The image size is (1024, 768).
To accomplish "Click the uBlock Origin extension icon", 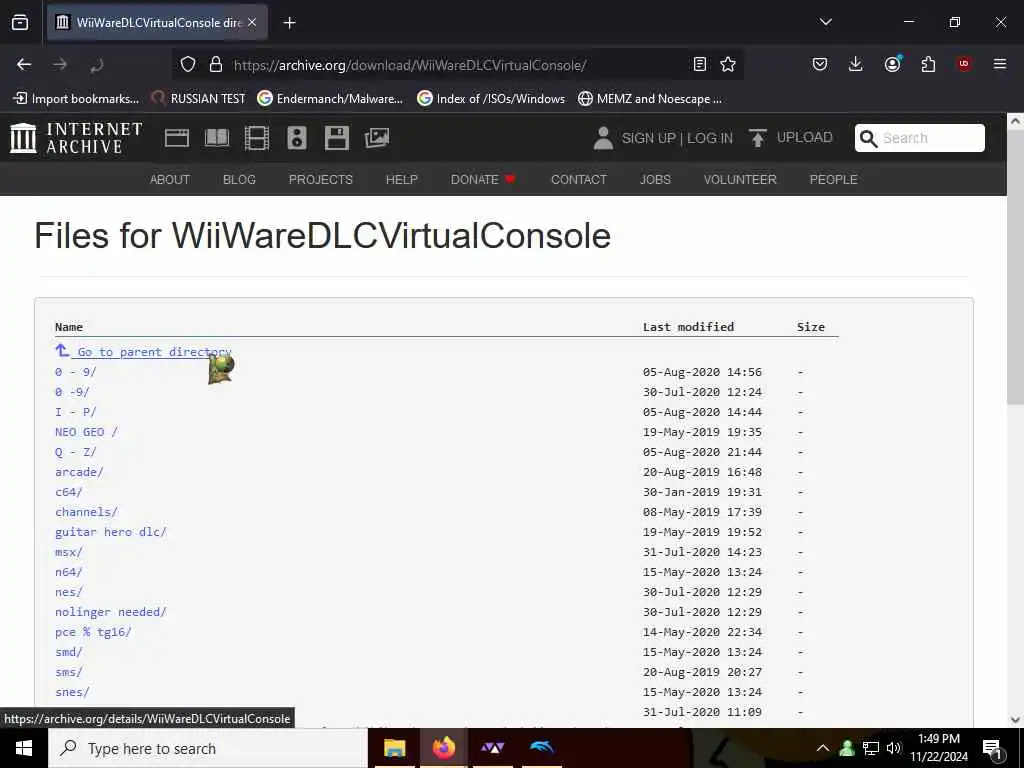I will coord(964,63).
